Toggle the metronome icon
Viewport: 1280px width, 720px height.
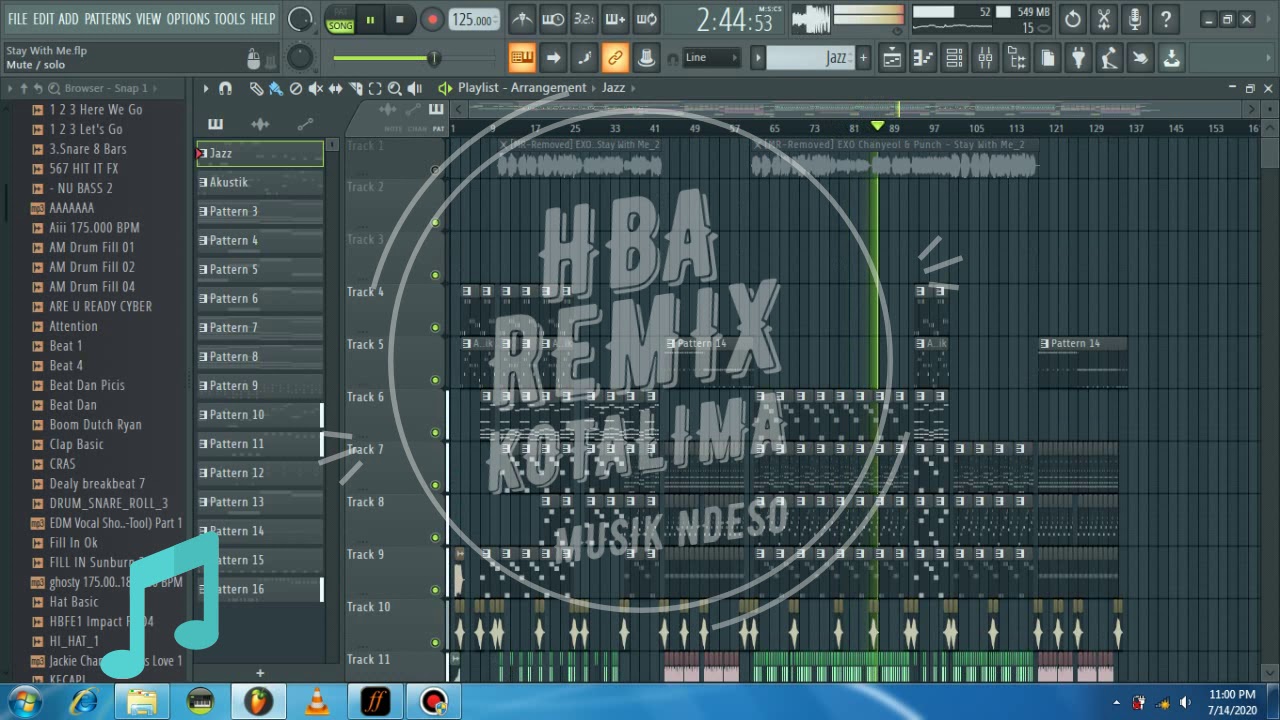(x=522, y=19)
